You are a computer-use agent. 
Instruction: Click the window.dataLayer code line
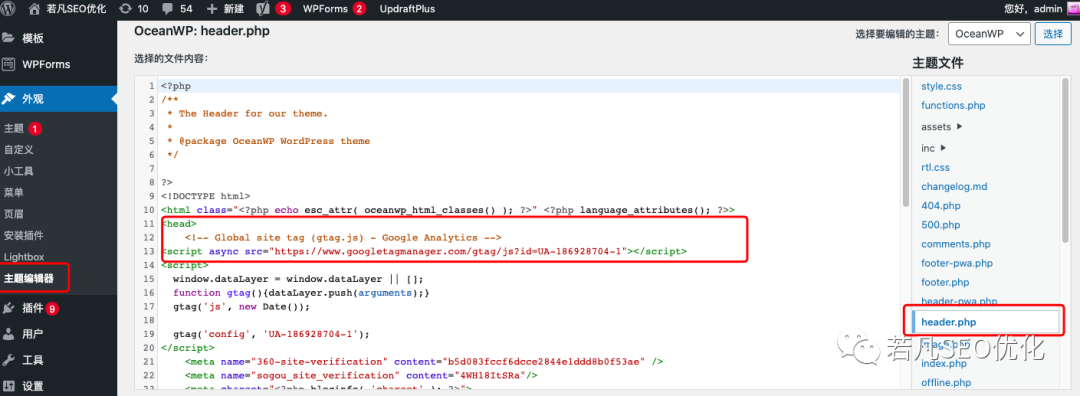[298, 279]
